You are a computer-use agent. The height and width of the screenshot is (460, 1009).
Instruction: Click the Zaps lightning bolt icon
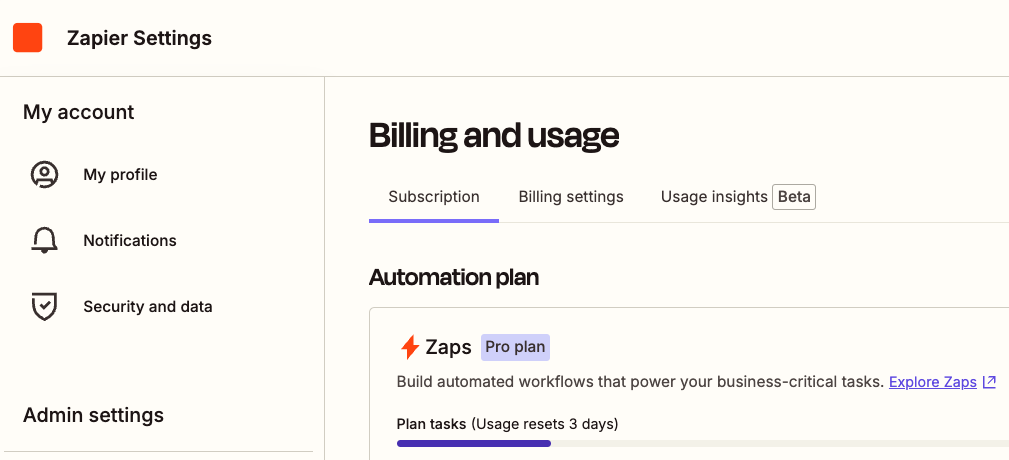click(410, 347)
